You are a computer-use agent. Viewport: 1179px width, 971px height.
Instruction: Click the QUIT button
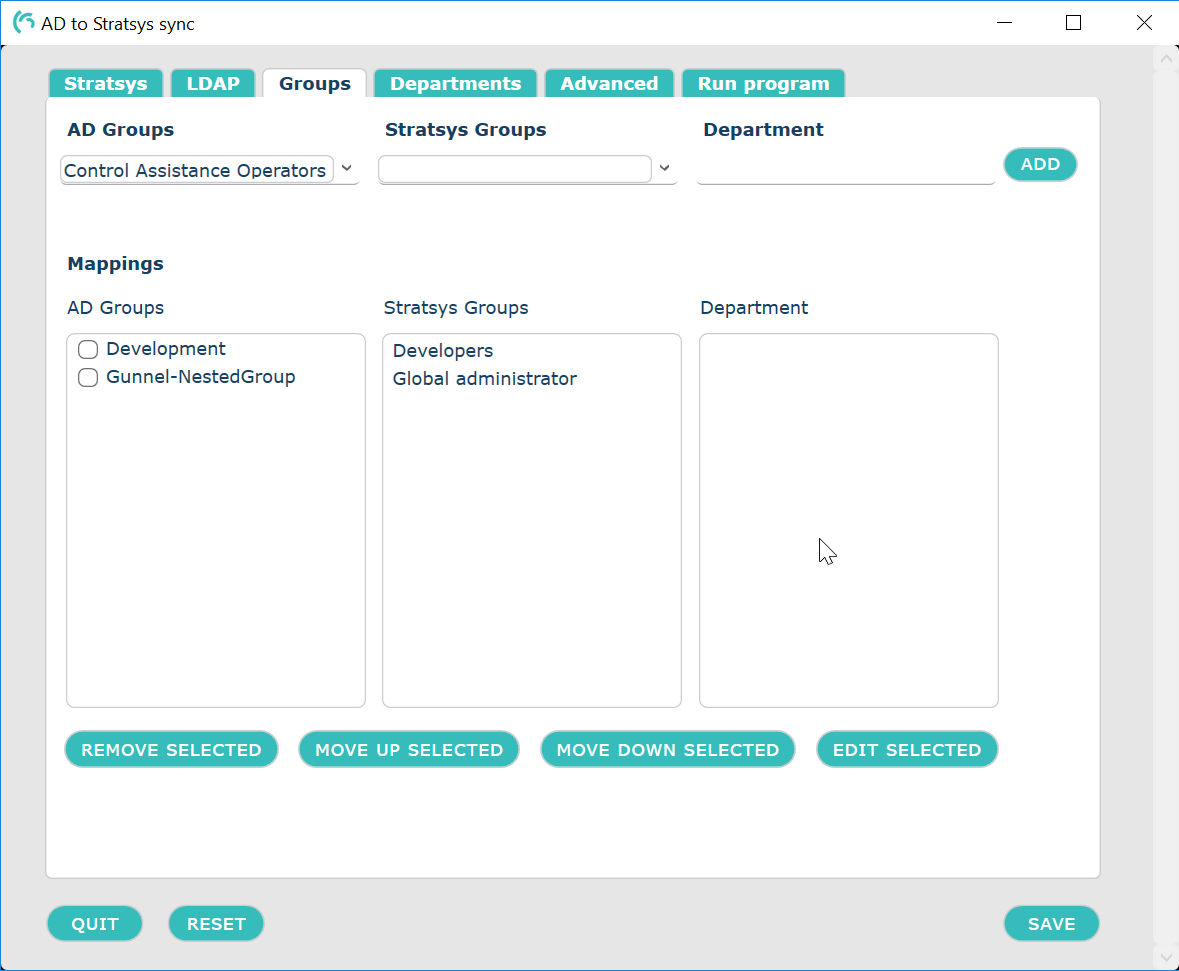point(95,924)
